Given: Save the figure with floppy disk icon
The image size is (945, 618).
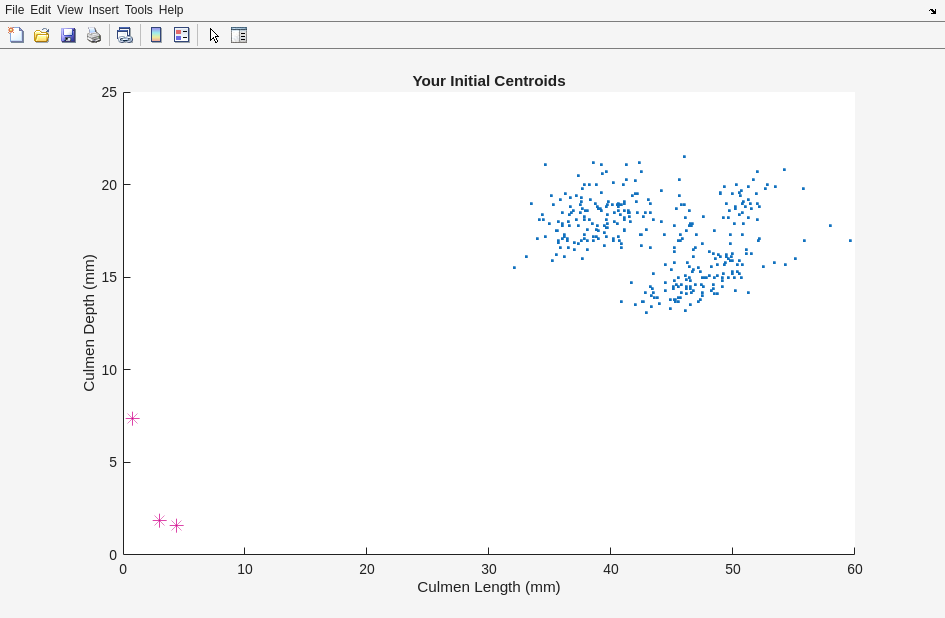Looking at the screenshot, I should (x=68, y=35).
